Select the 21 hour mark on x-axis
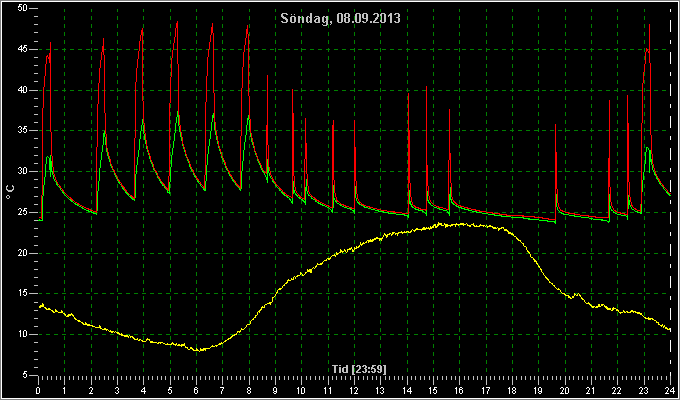This screenshot has height=400, width=680. [591, 390]
